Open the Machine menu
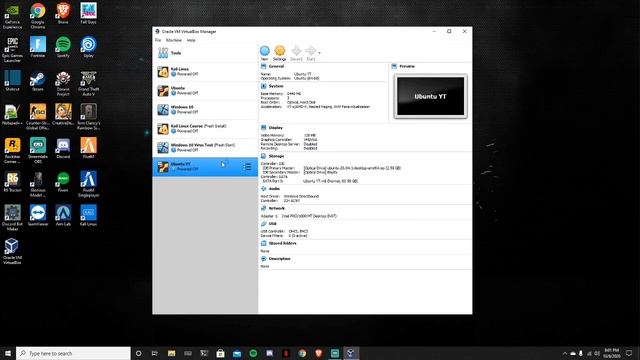The height and width of the screenshot is (360, 640). click(174, 40)
